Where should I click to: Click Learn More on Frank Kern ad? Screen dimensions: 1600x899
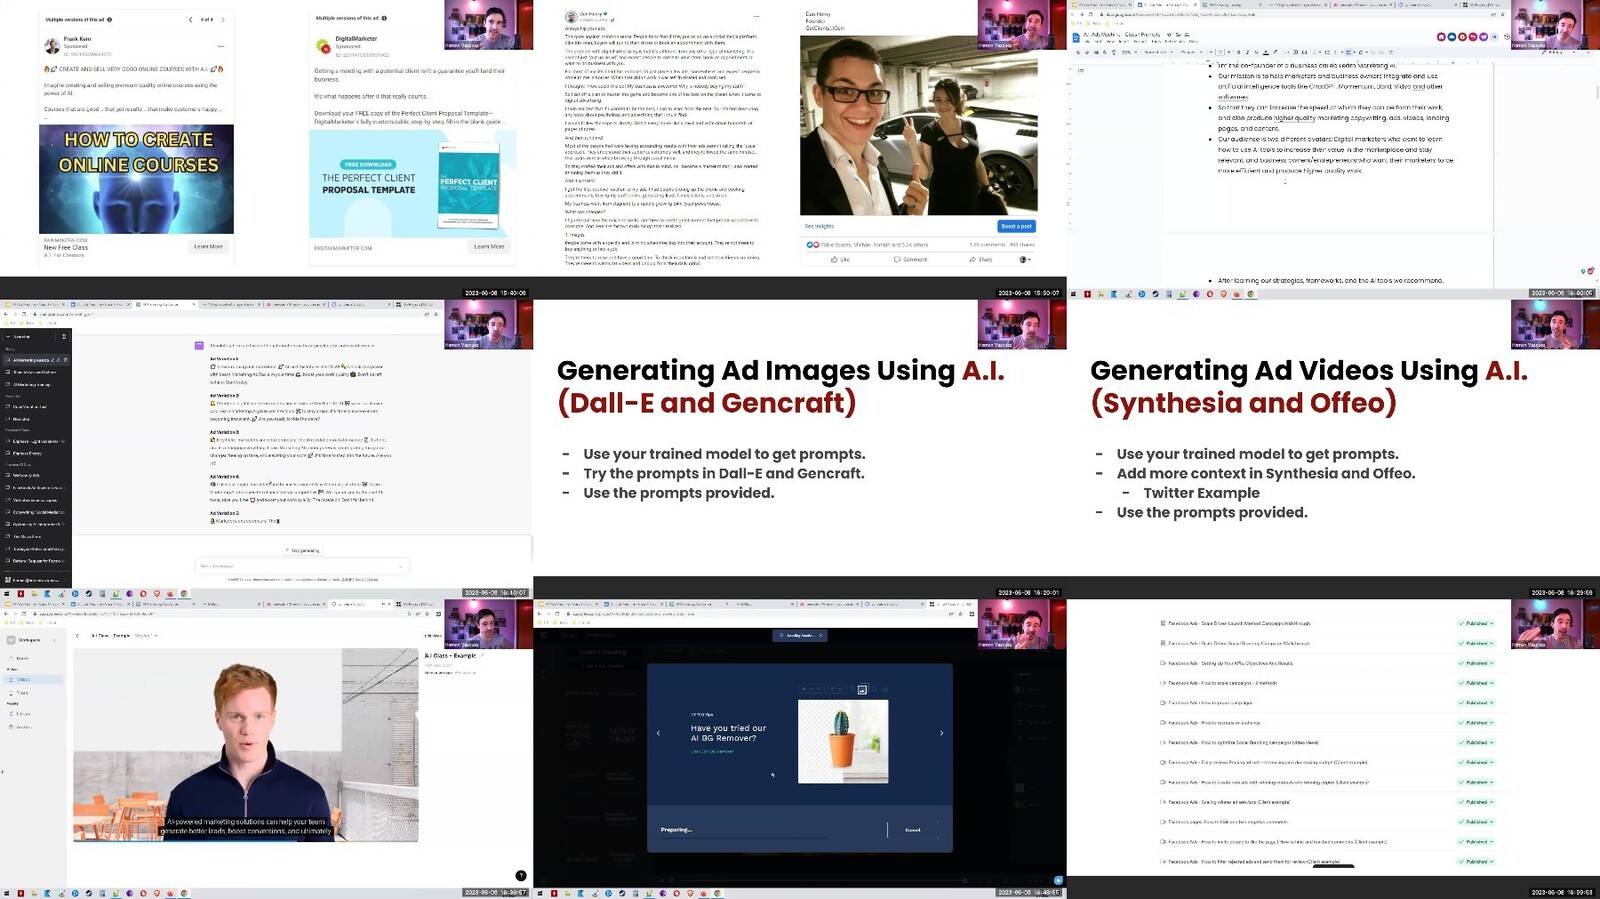pyautogui.click(x=208, y=246)
